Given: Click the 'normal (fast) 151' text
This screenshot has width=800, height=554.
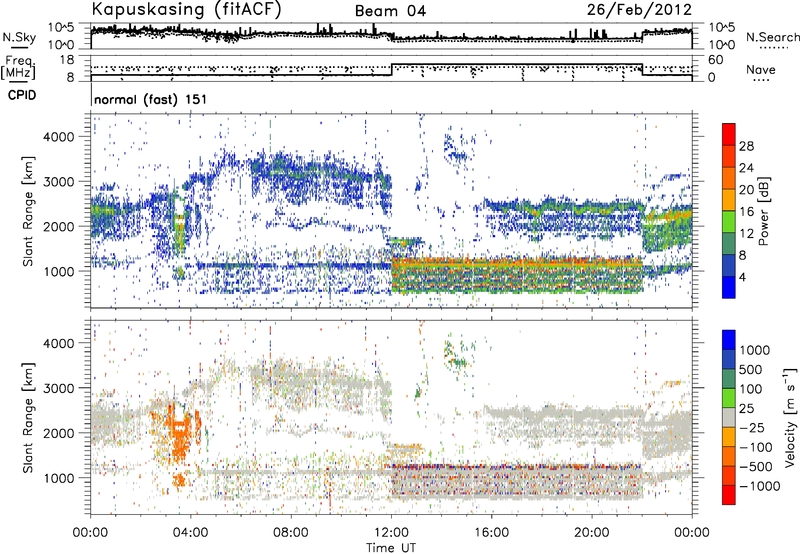Looking at the screenshot, I should click(151, 99).
